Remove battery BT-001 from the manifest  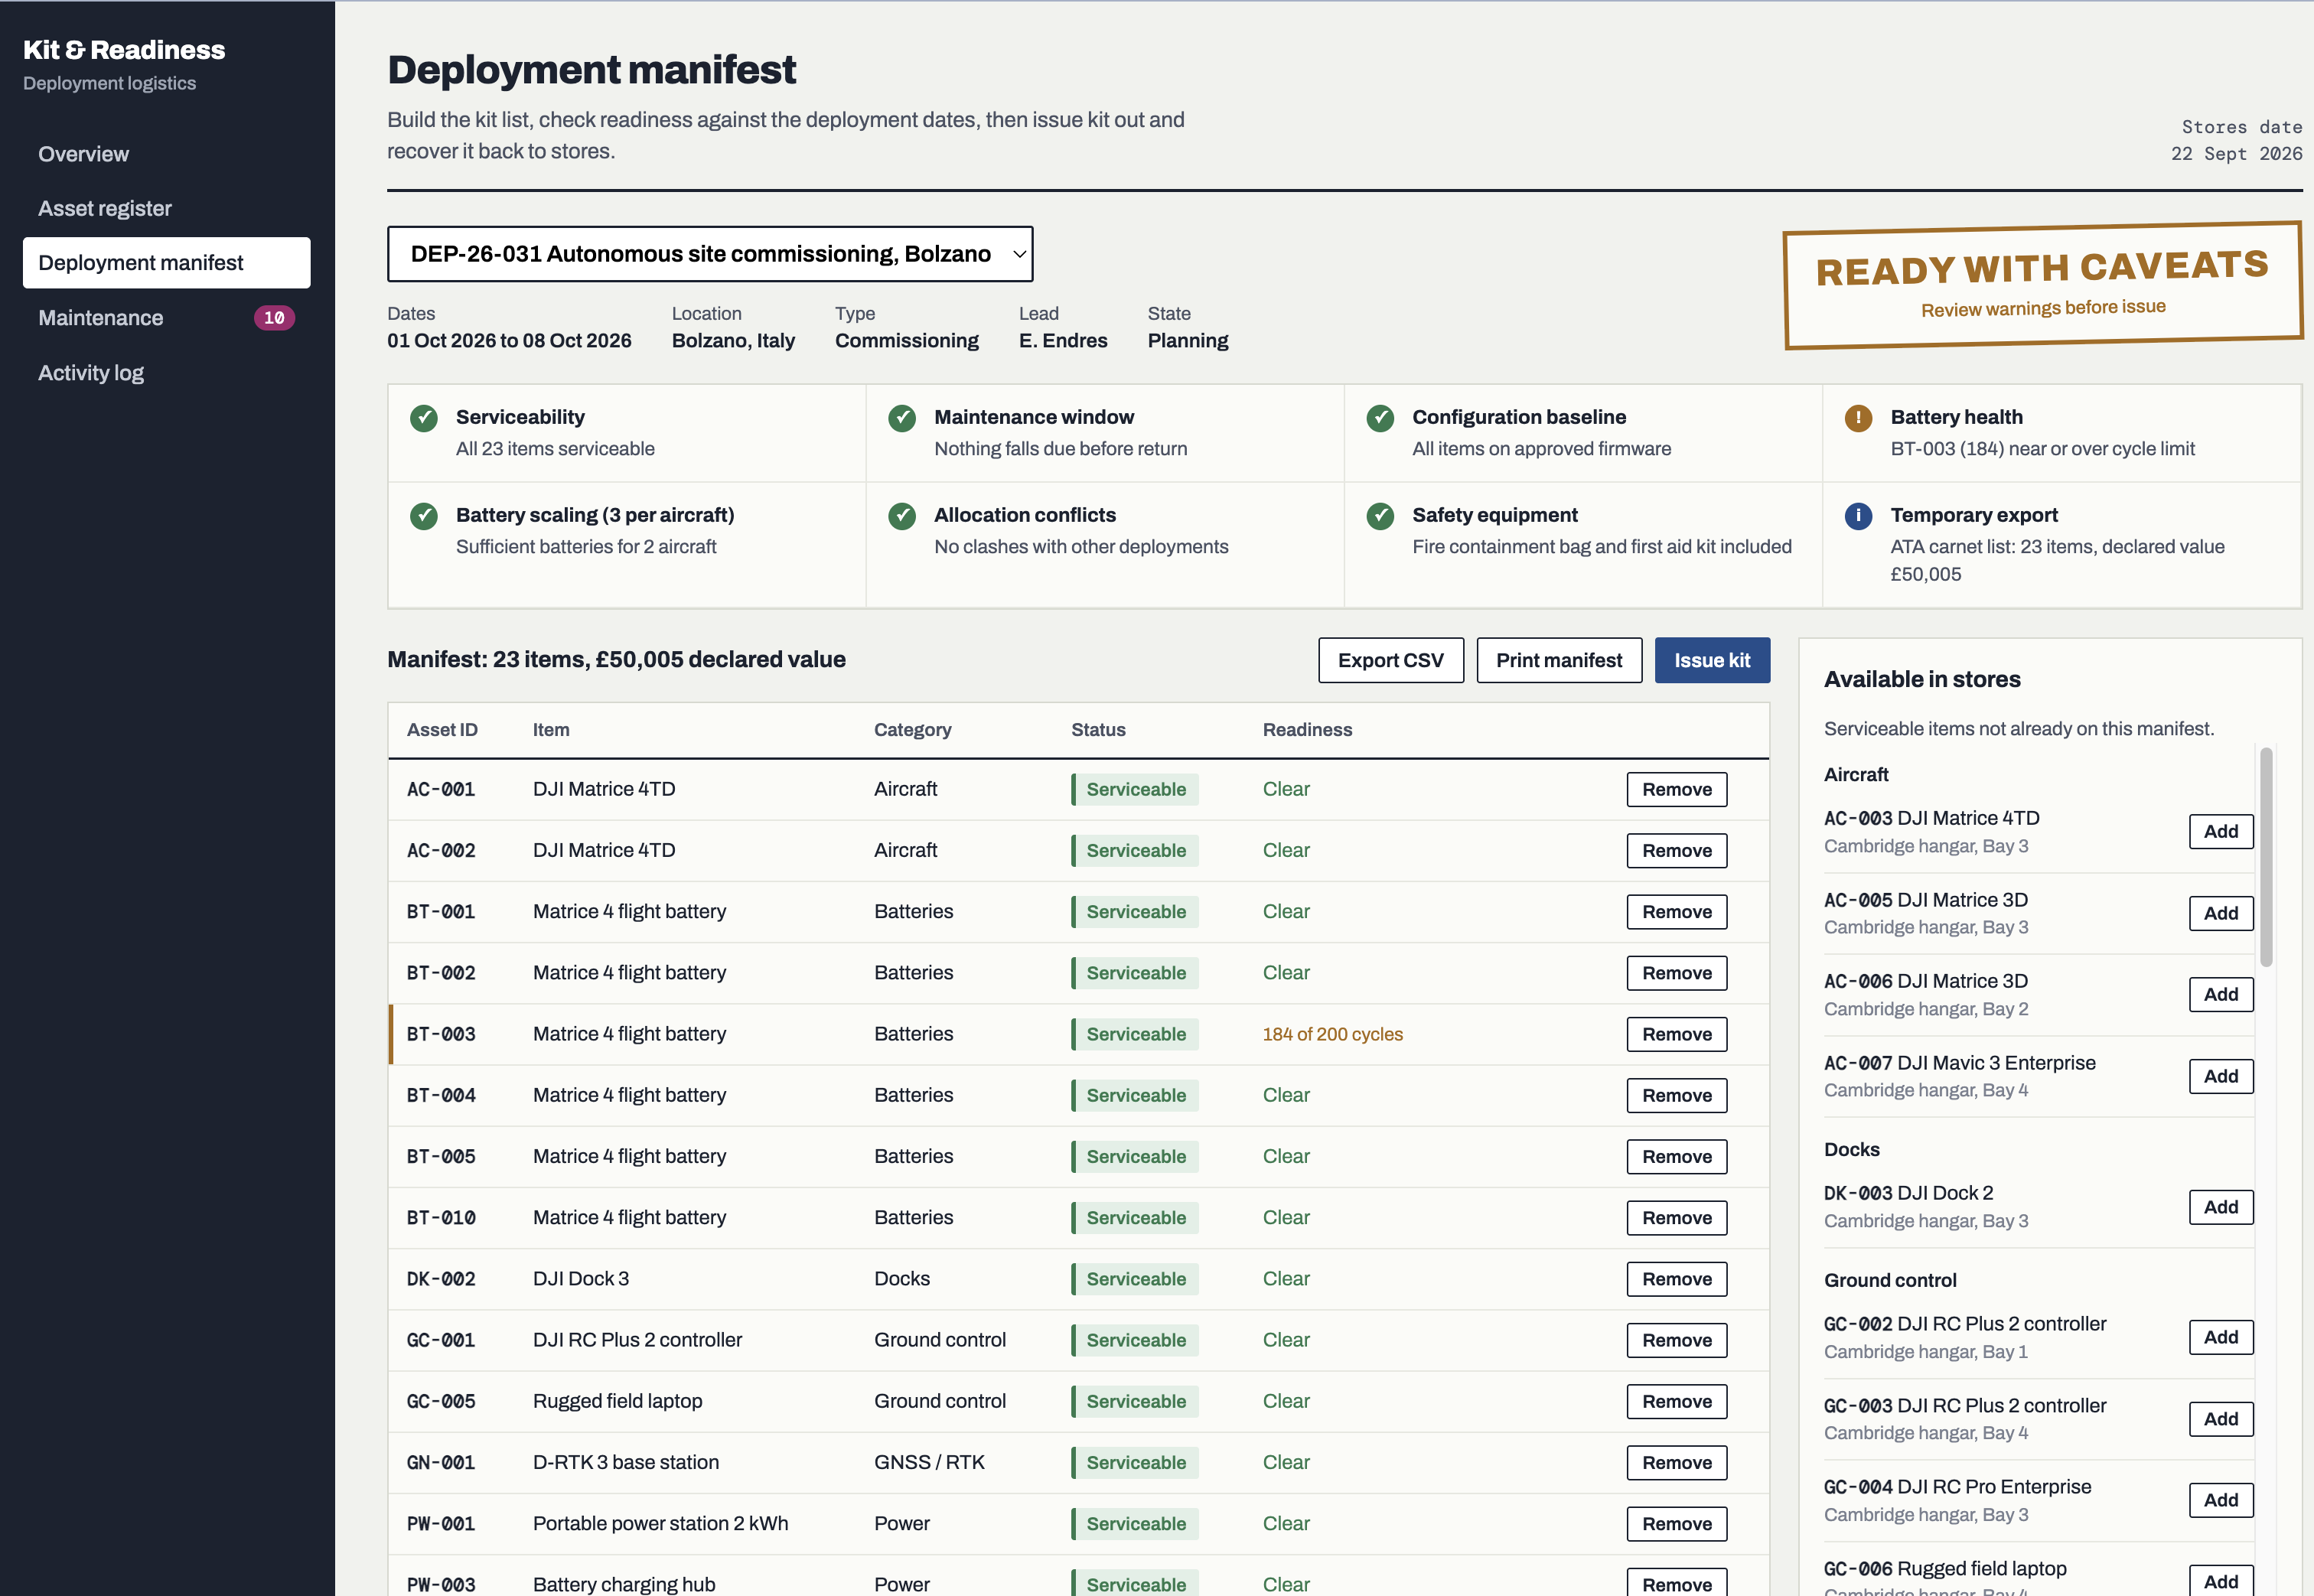tap(1676, 912)
